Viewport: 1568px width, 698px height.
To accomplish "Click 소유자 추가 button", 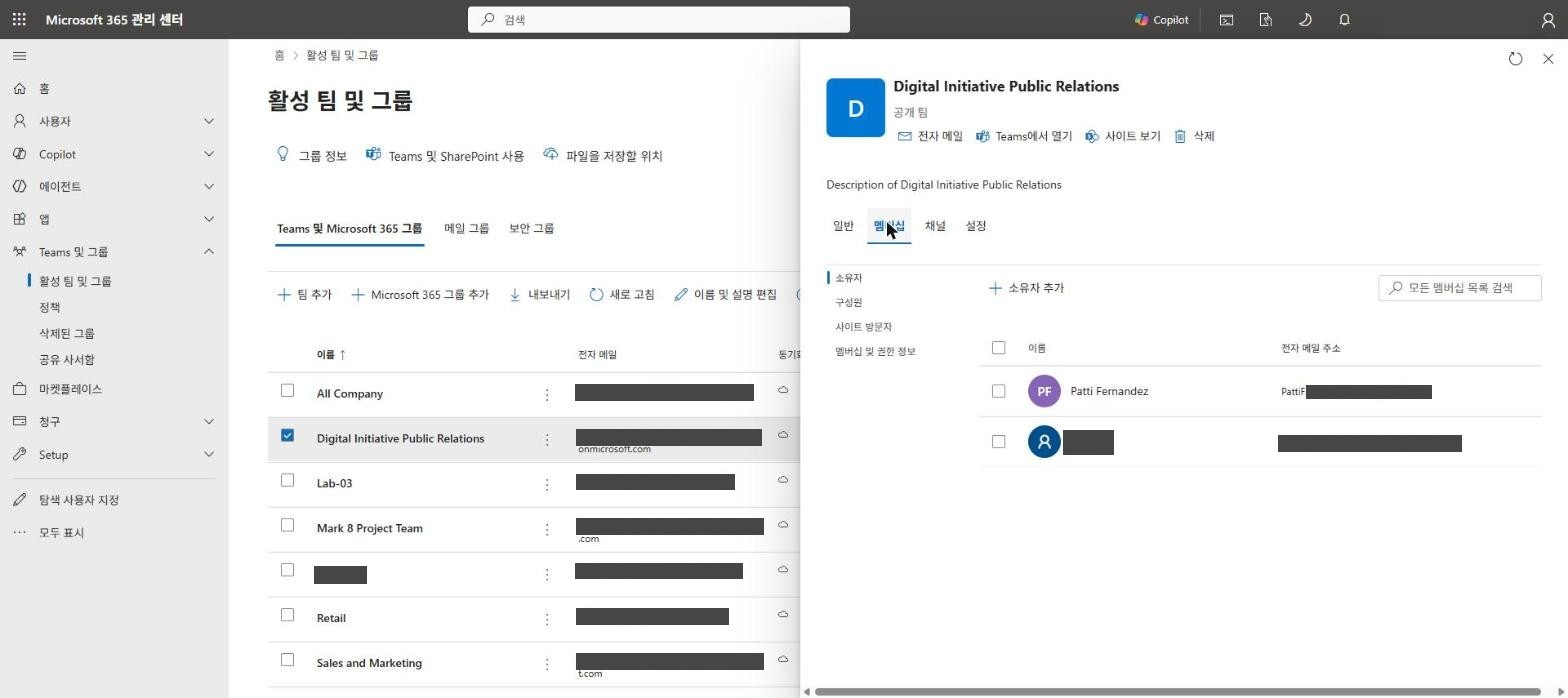I will coord(1026,288).
